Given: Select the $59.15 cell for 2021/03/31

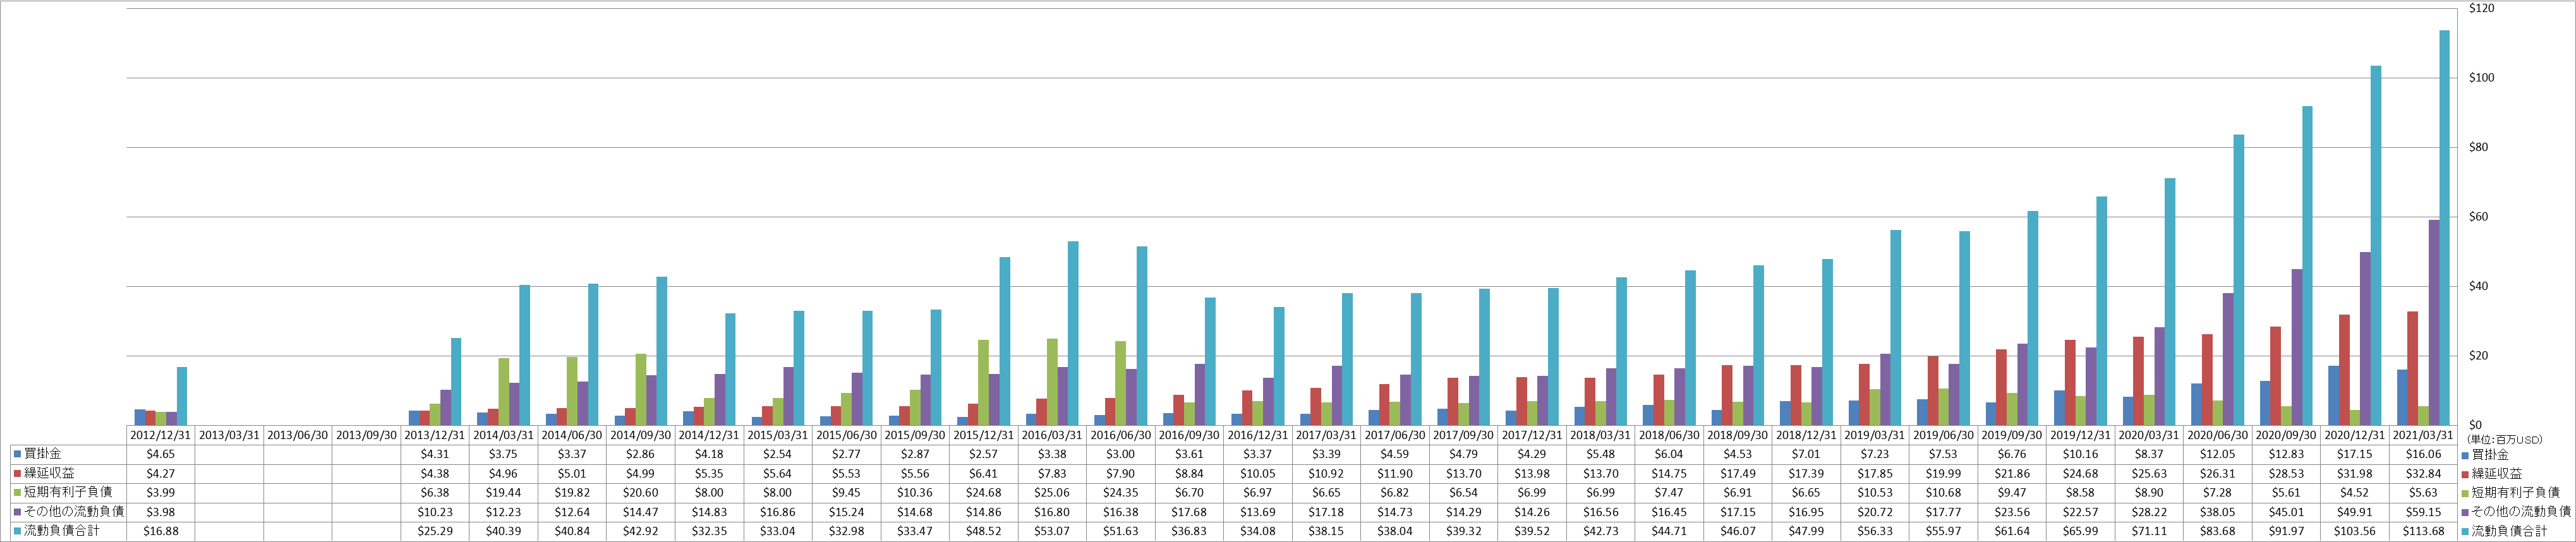Looking at the screenshot, I should [2423, 511].
